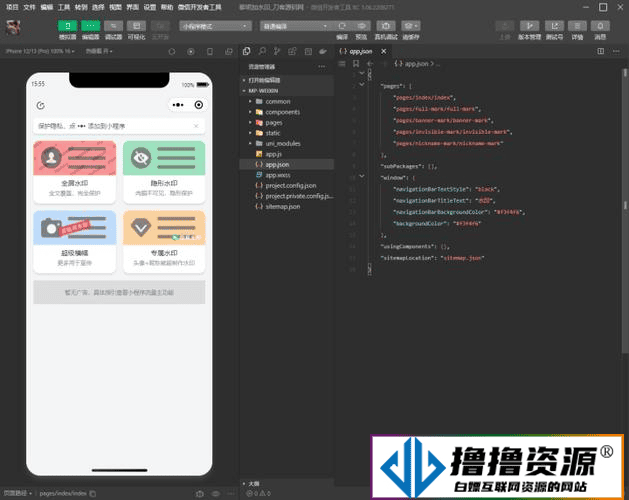Click the simulator phone device icon
629x500 pixels.
click(210, 52)
